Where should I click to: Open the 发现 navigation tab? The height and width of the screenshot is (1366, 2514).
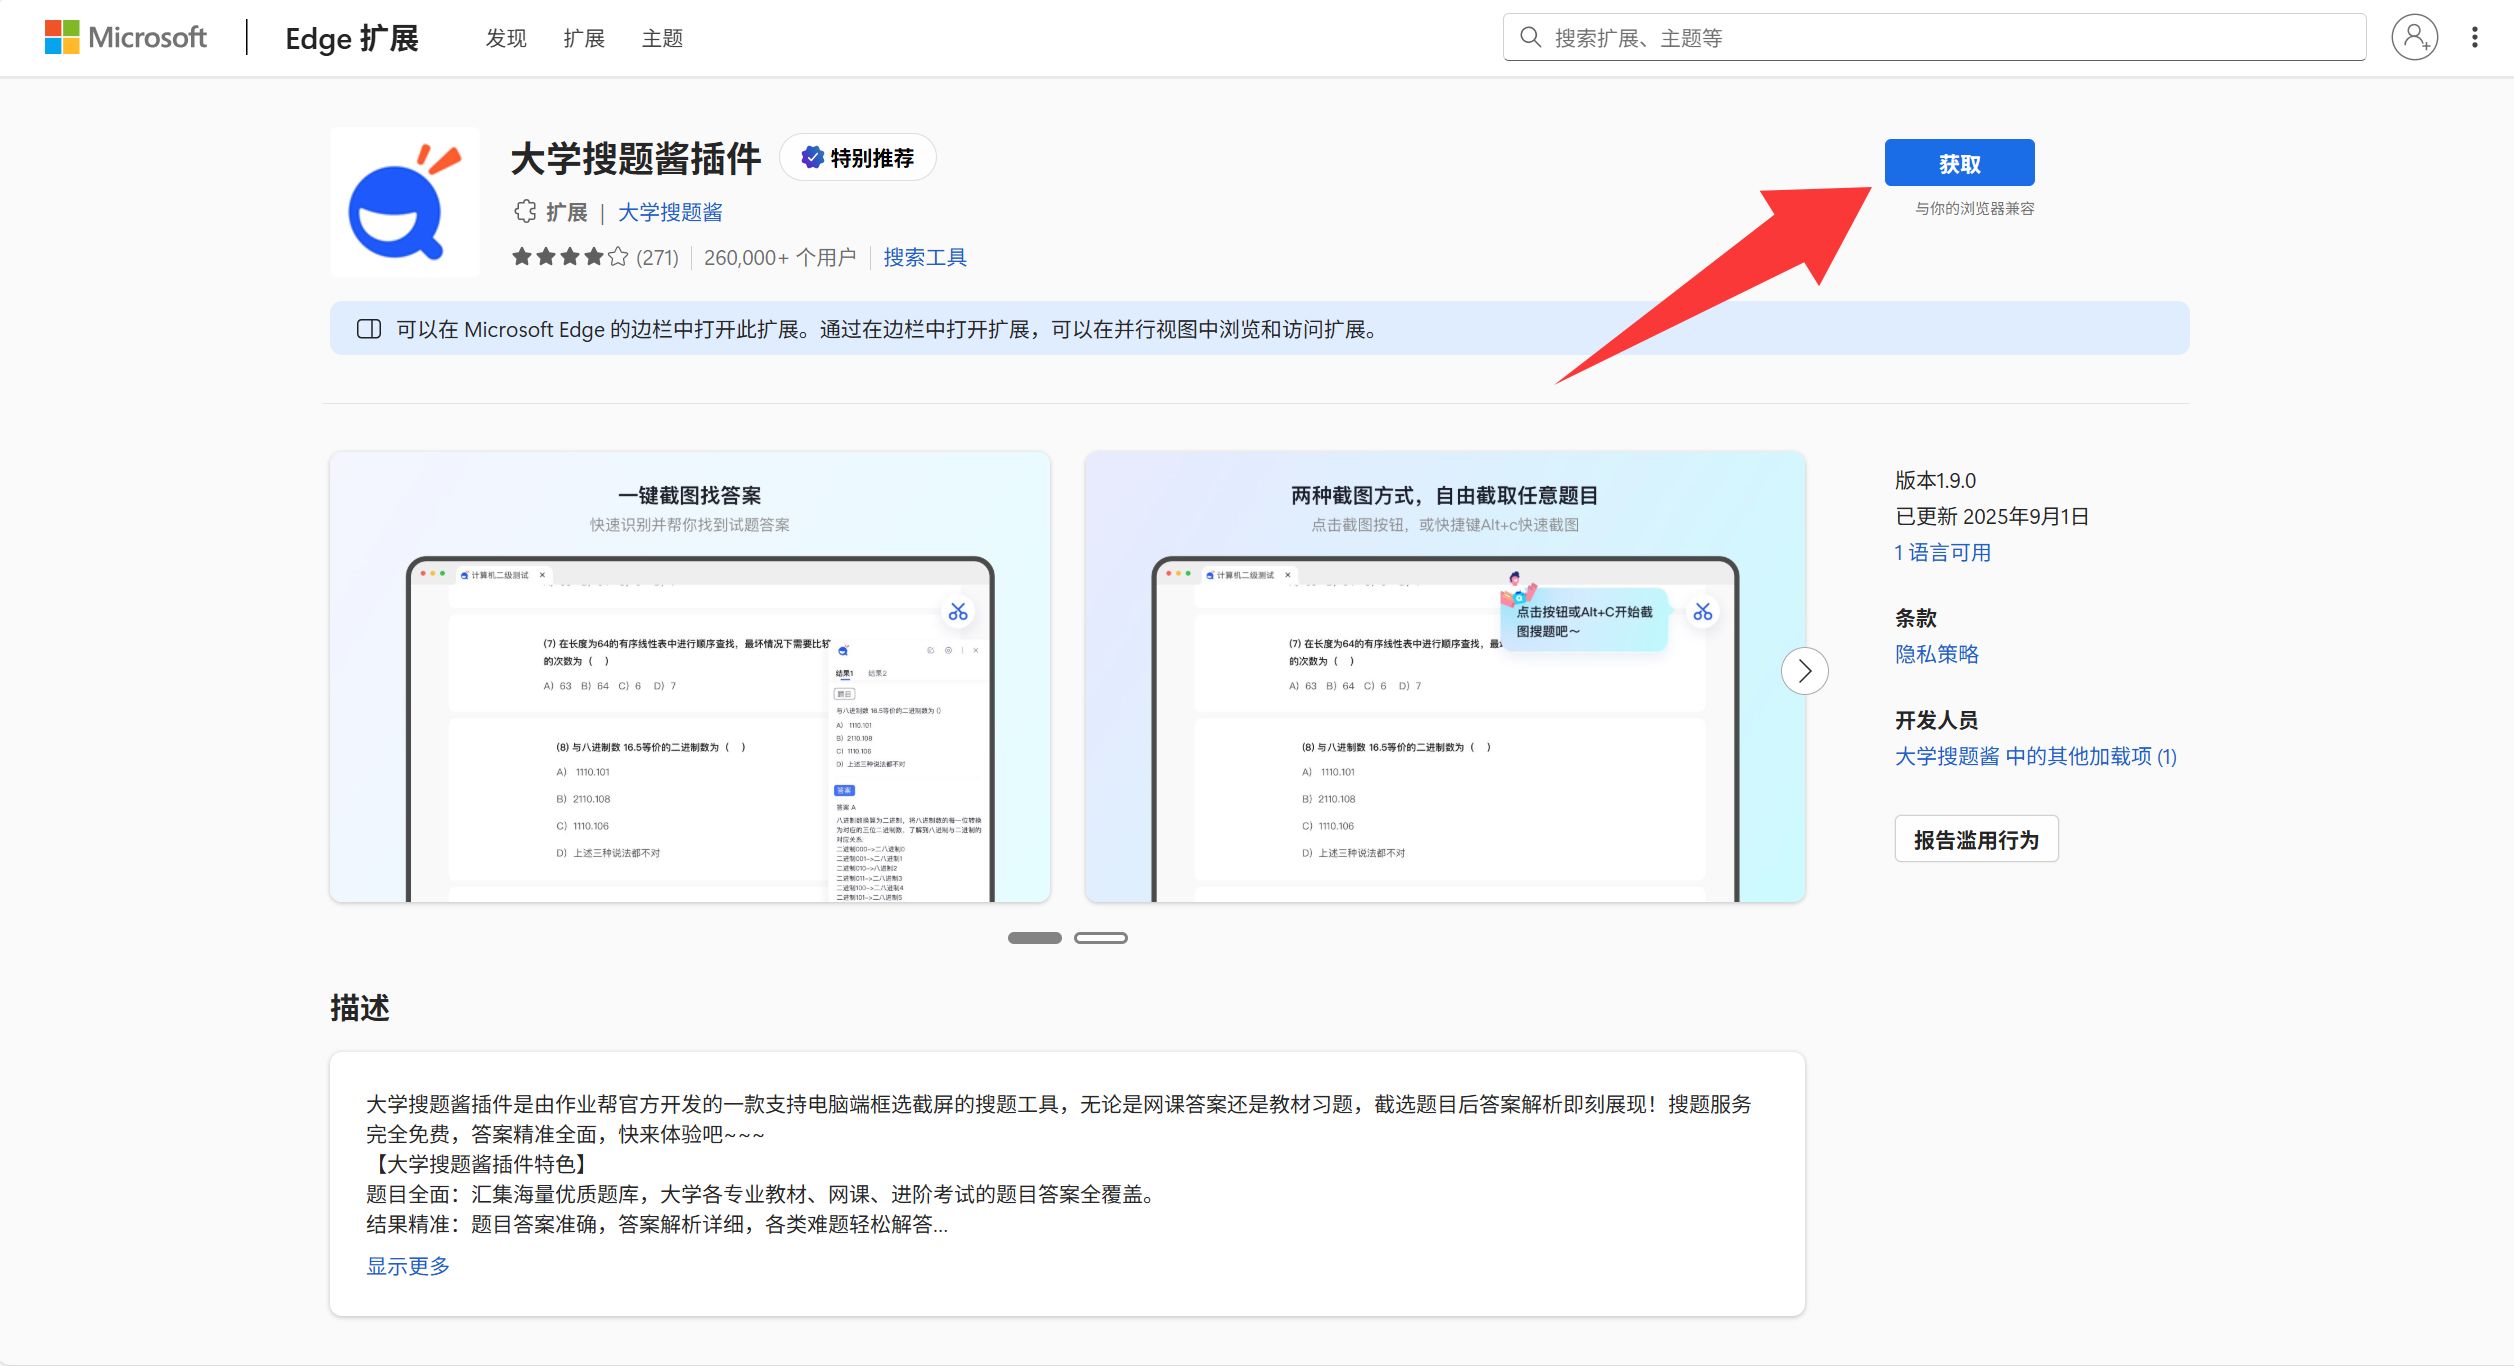click(x=506, y=38)
